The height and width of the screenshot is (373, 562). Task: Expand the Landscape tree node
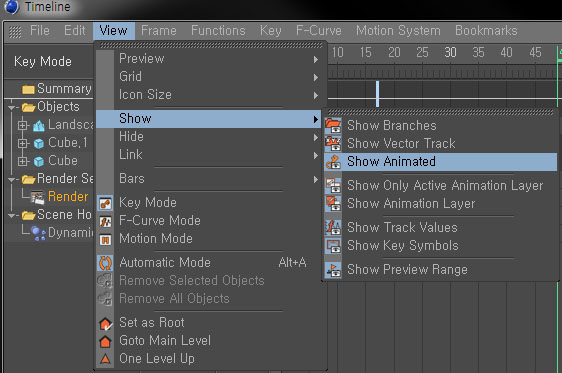pyautogui.click(x=23, y=125)
